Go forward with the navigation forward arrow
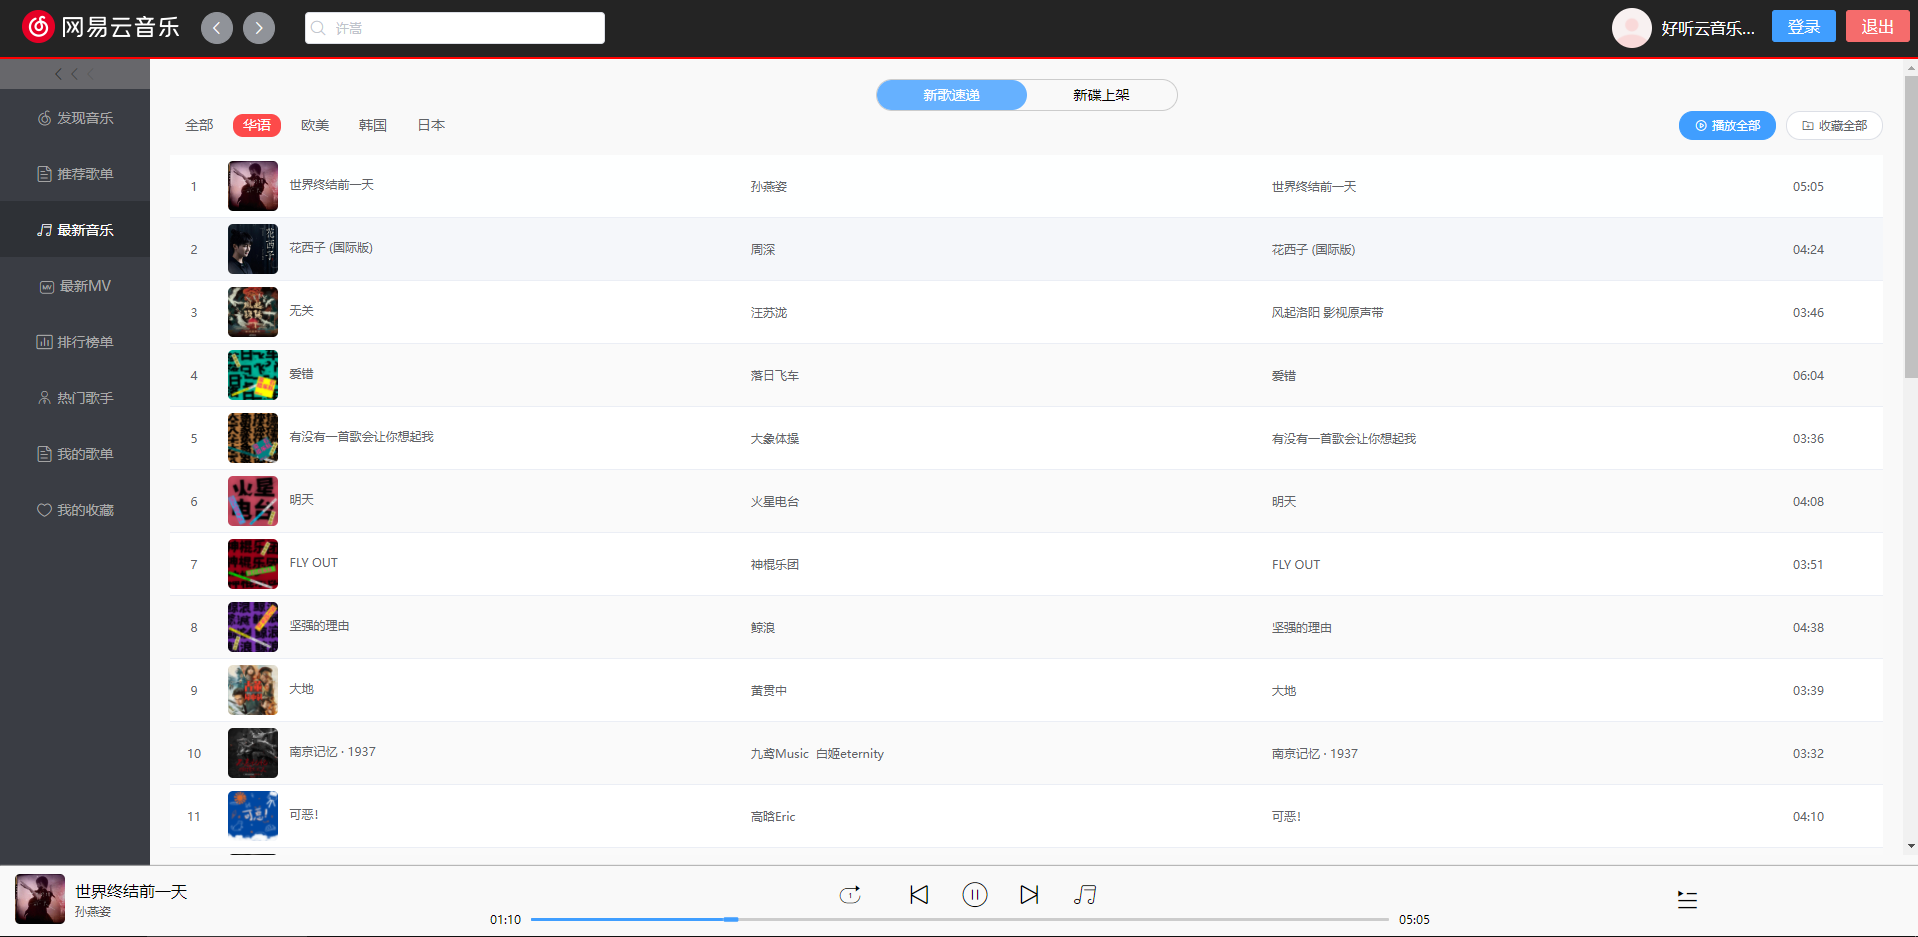 [259, 27]
